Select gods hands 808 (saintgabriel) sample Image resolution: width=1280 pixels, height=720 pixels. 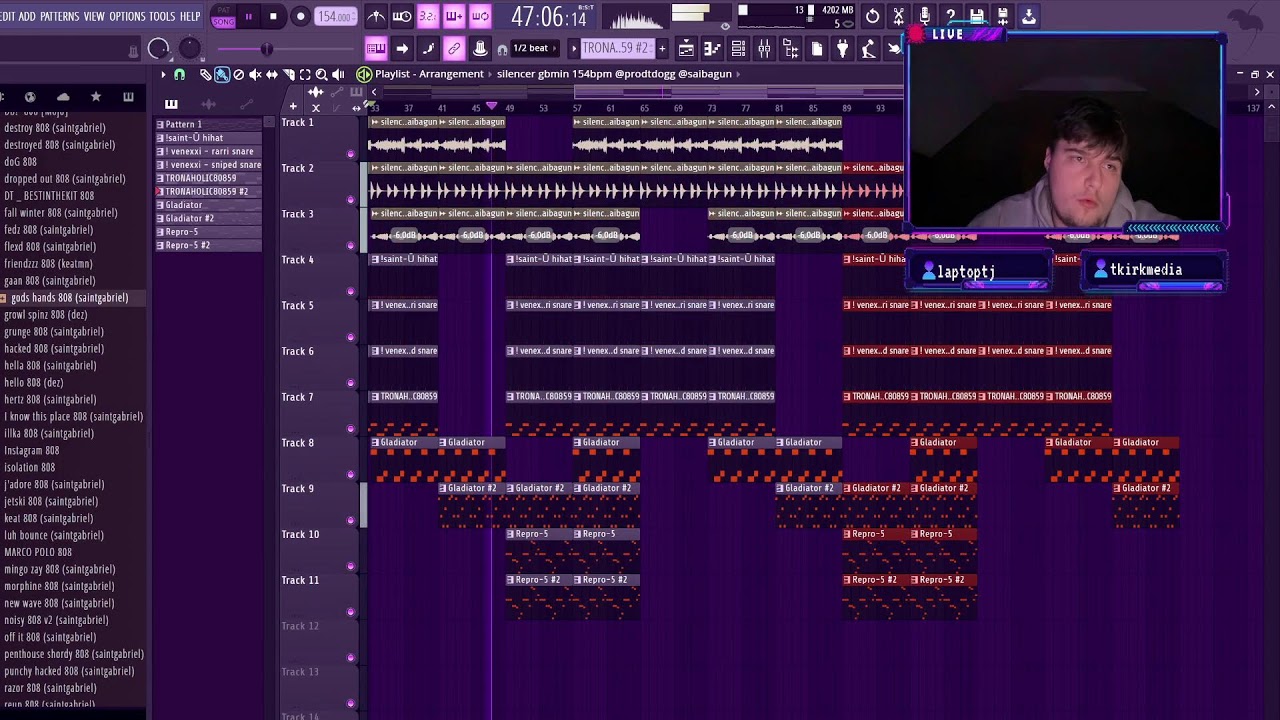point(69,298)
